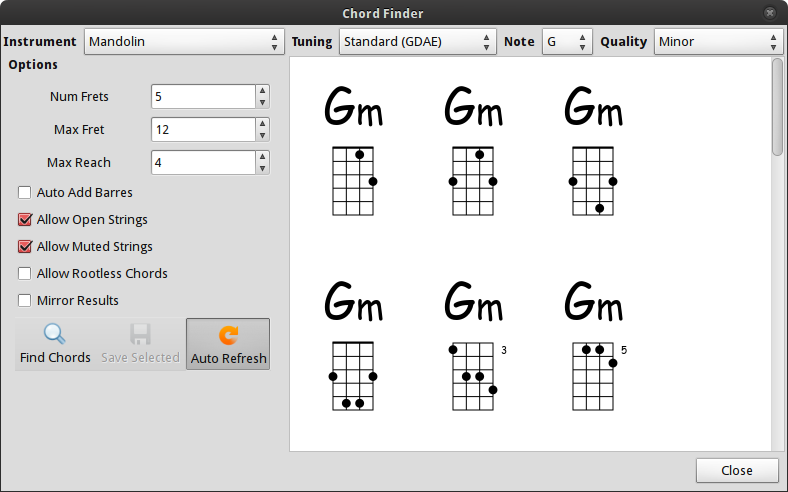
Task: Enable Auto Add Barres checkbox
Action: pos(25,192)
